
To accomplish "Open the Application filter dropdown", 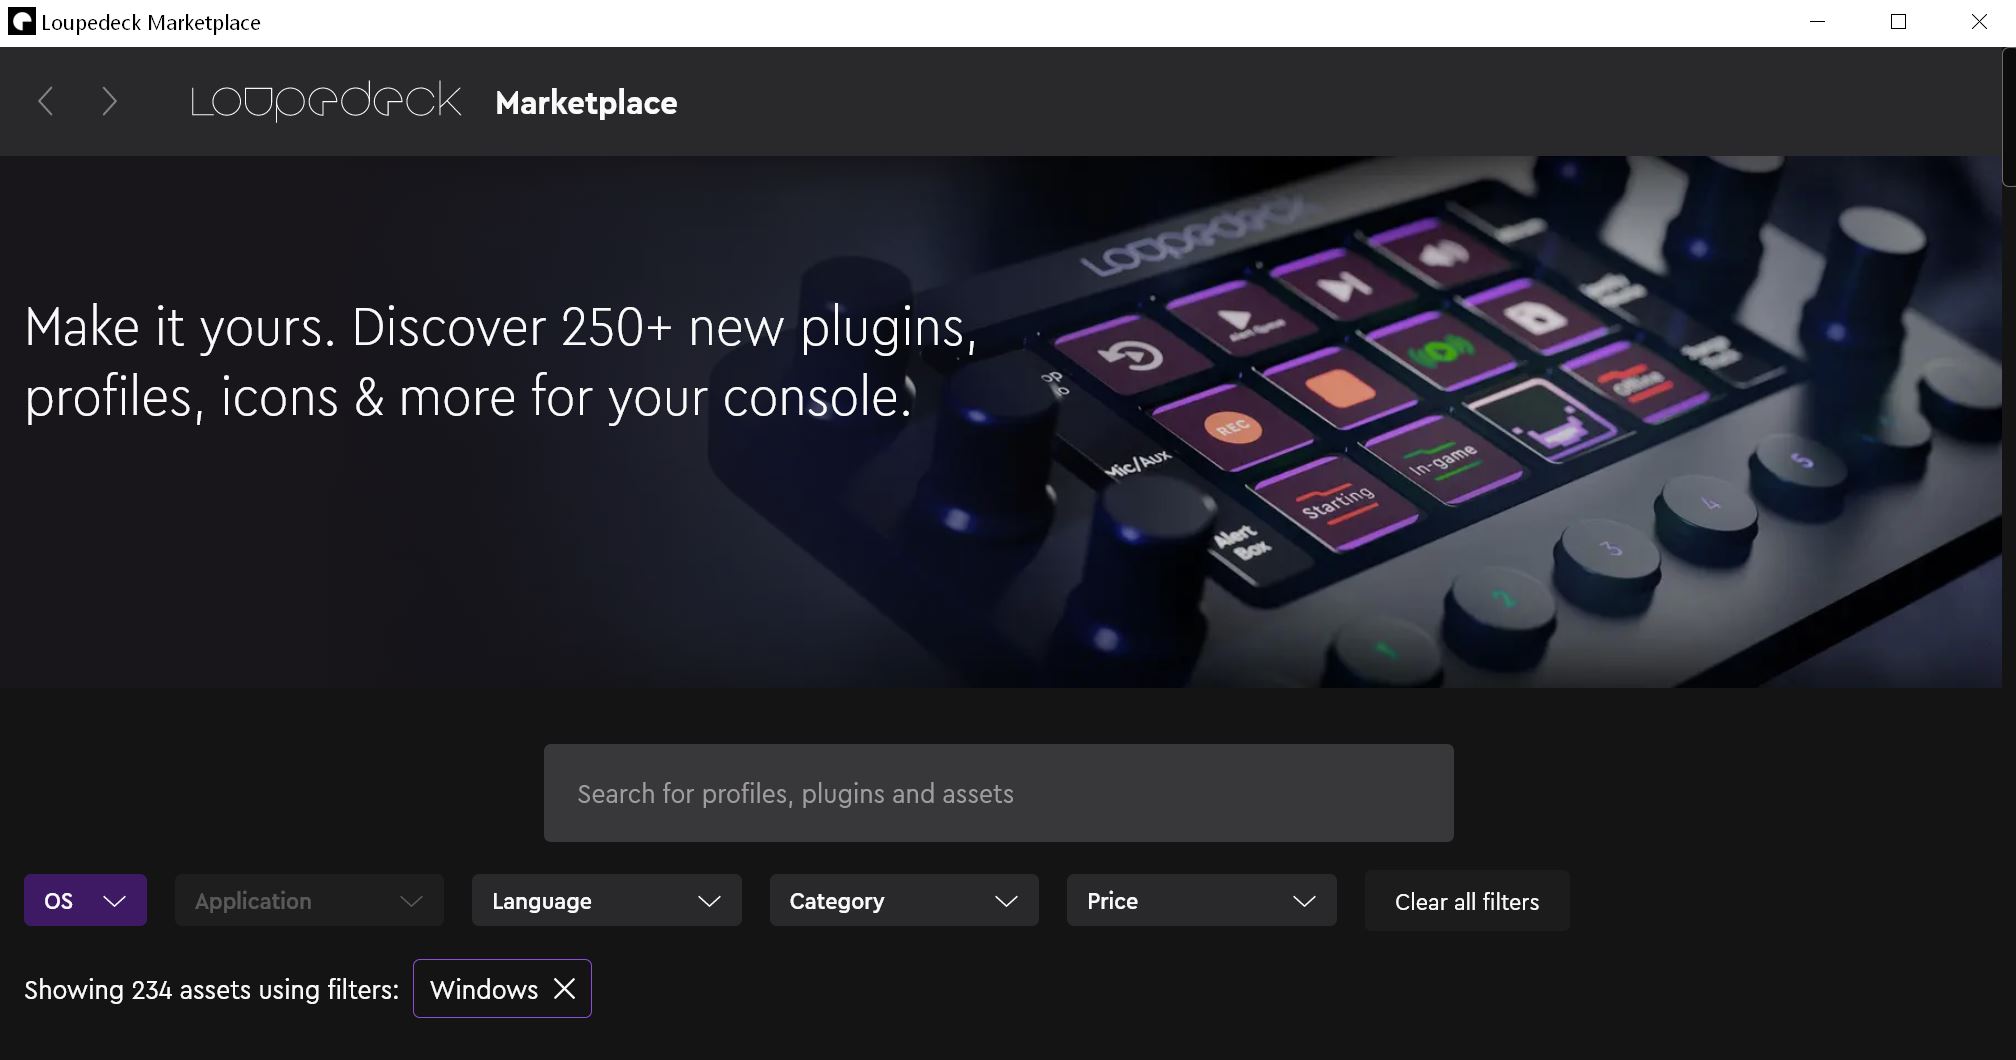I will 309,900.
